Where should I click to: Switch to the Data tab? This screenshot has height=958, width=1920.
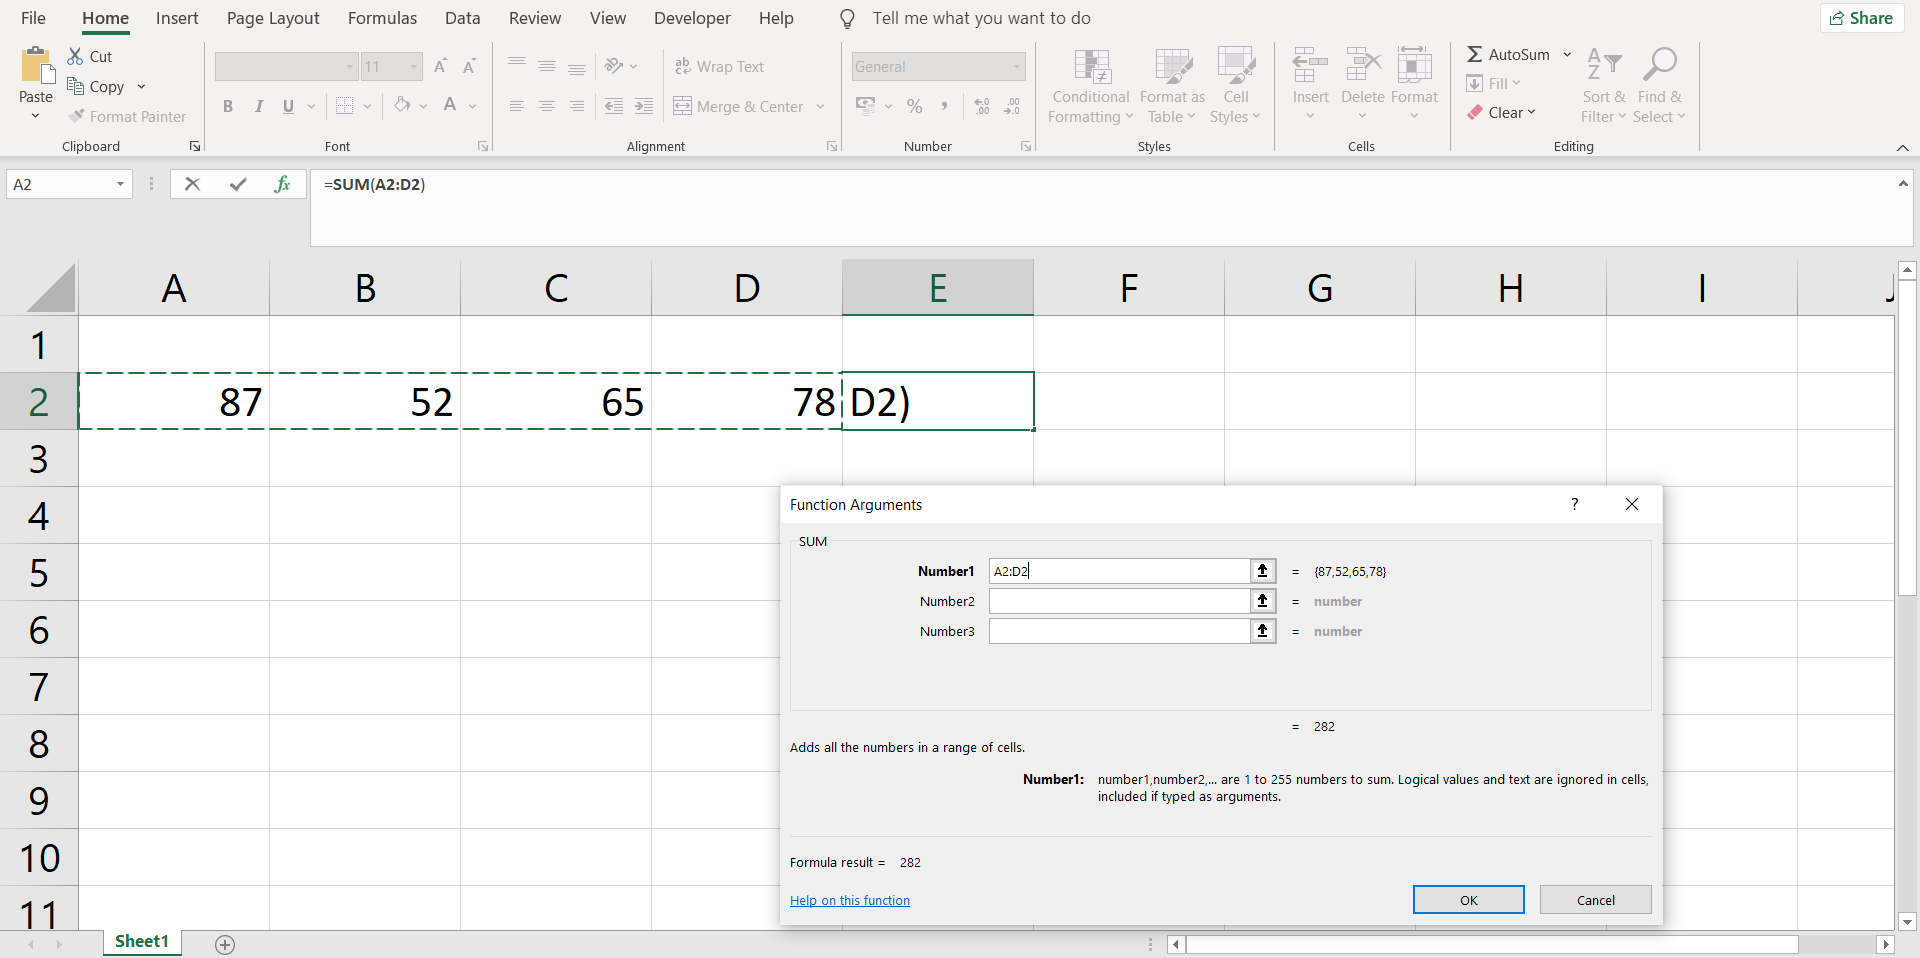[x=462, y=18]
